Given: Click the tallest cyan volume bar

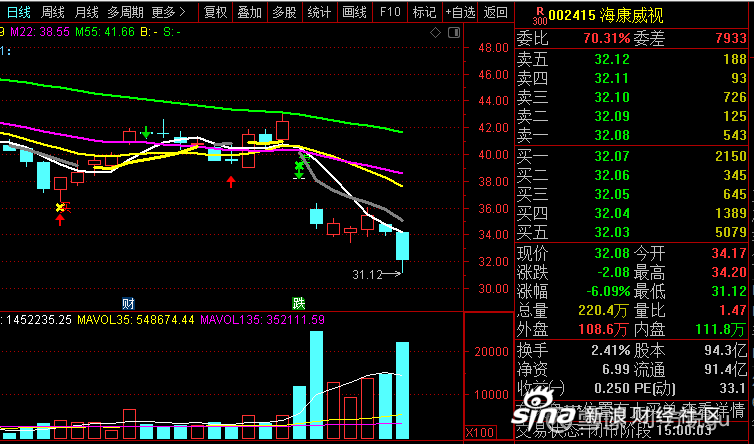Looking at the screenshot, I should 316,385.
